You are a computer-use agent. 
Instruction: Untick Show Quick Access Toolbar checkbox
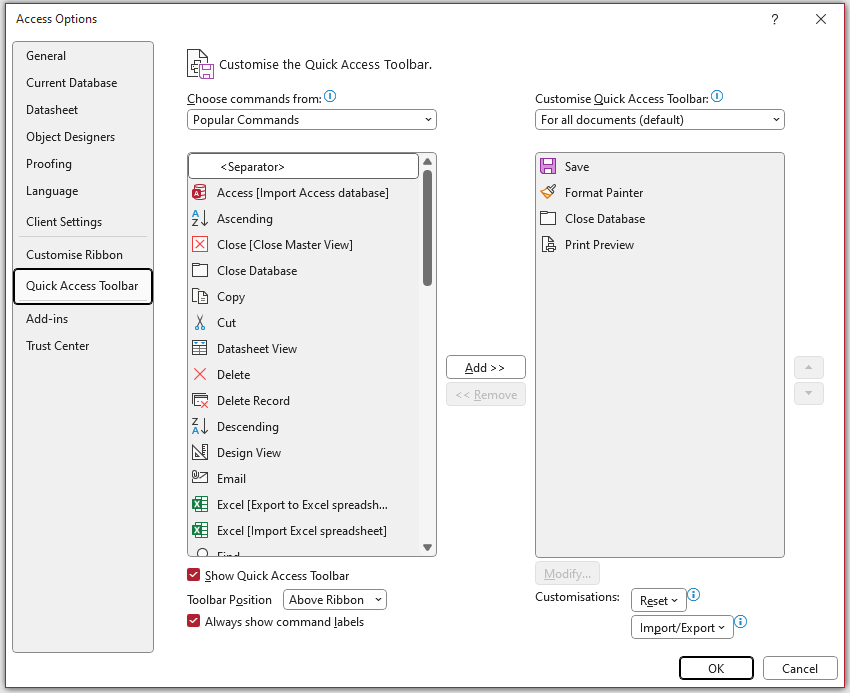193,575
